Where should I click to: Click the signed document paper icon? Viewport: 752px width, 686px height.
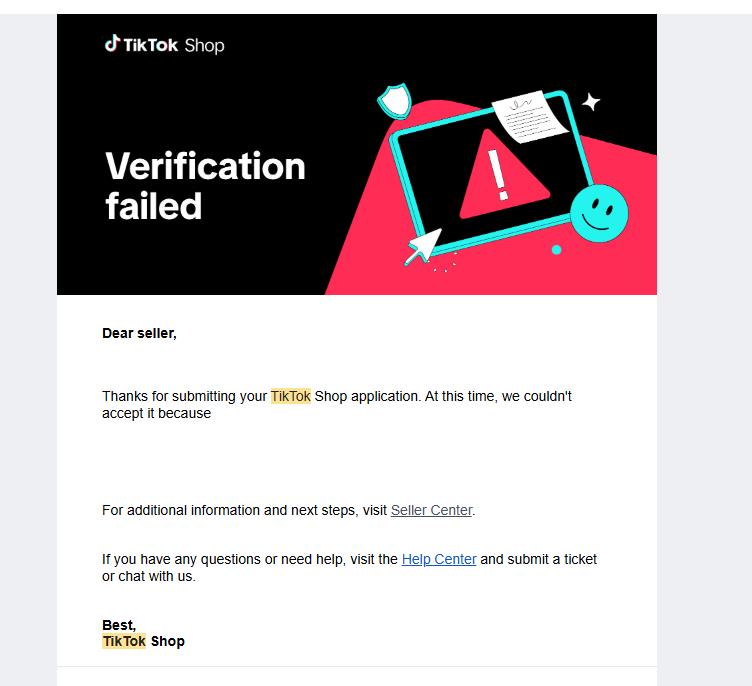[529, 117]
